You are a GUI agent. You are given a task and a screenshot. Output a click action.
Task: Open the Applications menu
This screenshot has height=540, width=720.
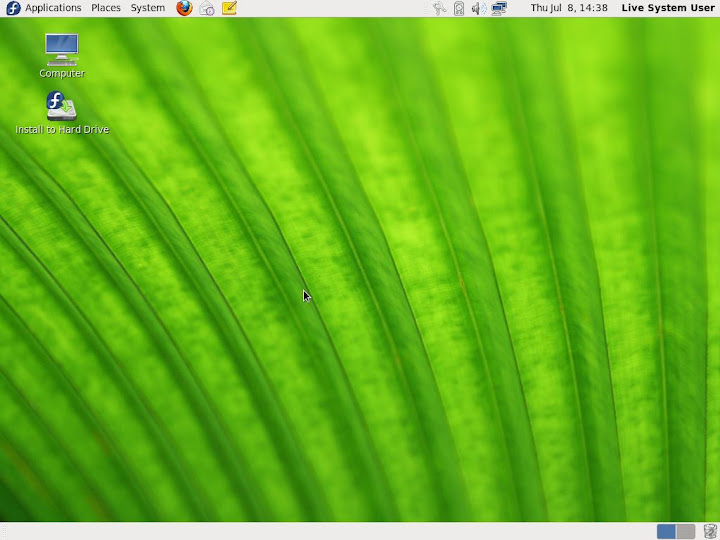coord(53,8)
